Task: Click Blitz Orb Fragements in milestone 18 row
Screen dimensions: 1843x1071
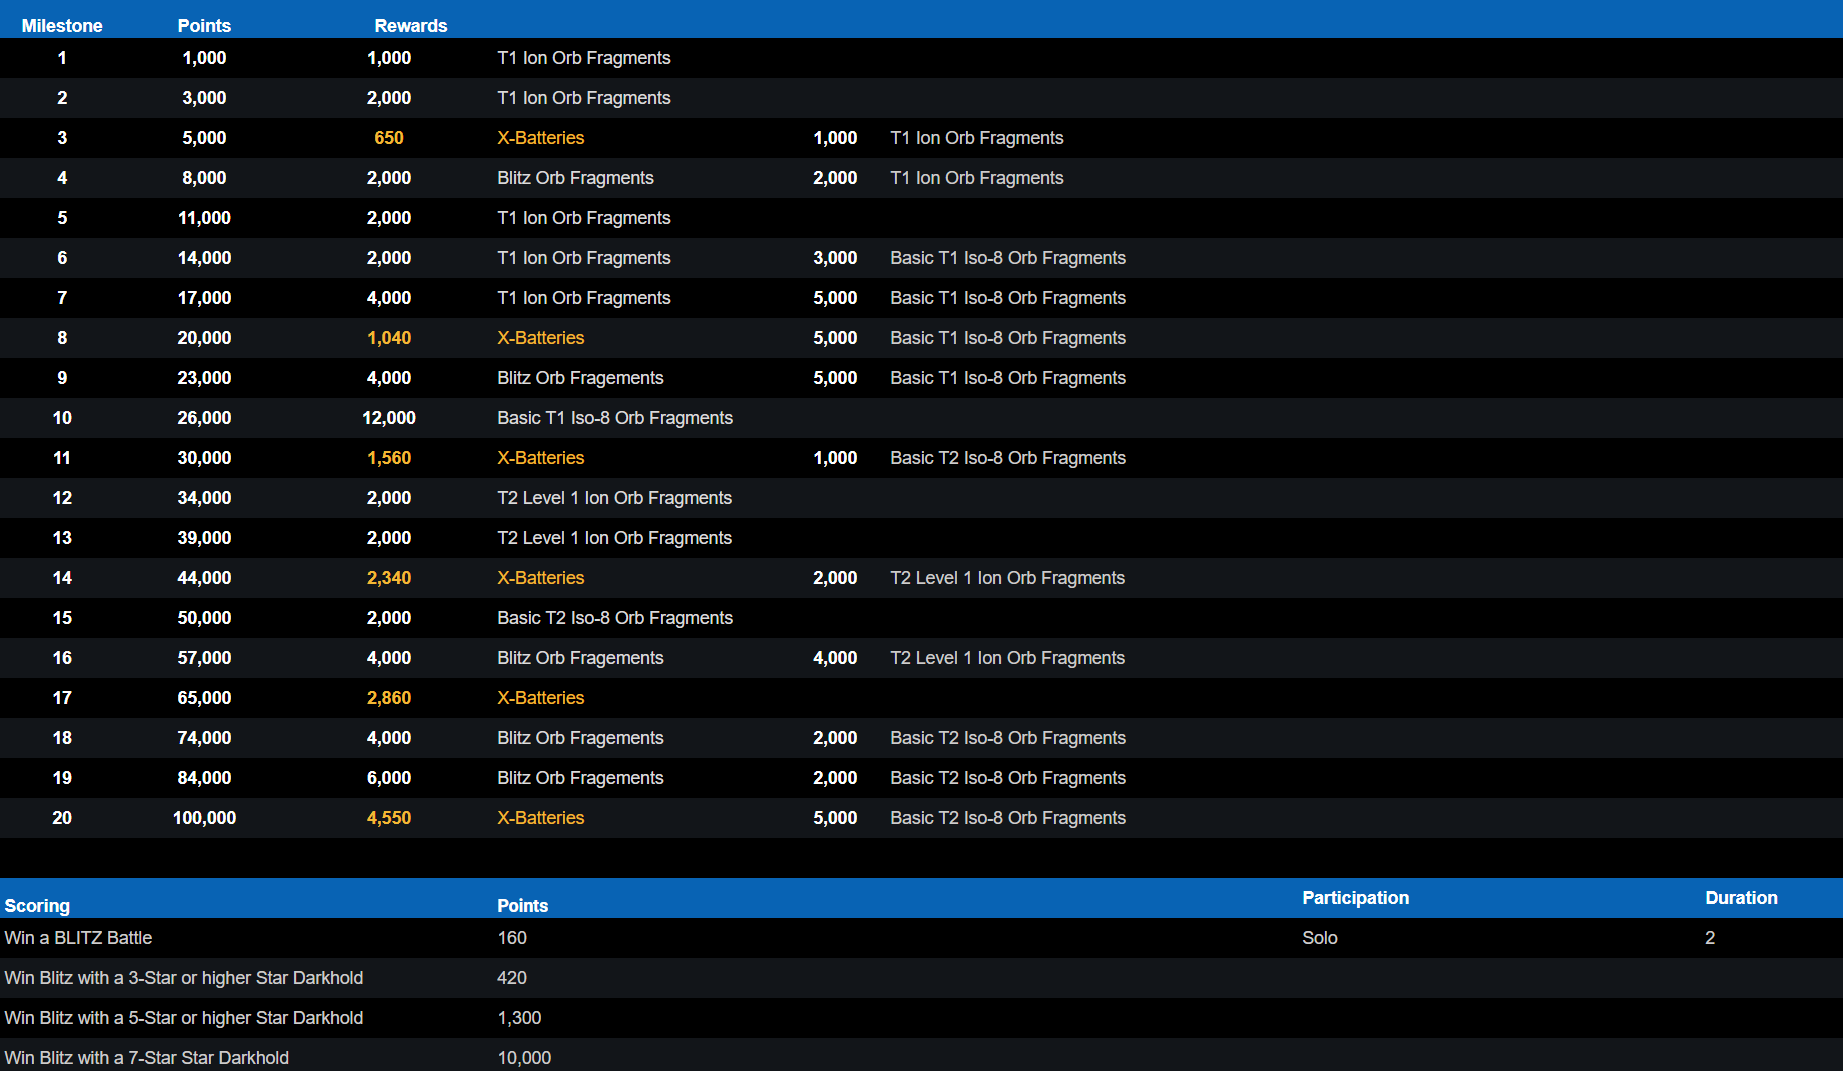Action: (580, 738)
